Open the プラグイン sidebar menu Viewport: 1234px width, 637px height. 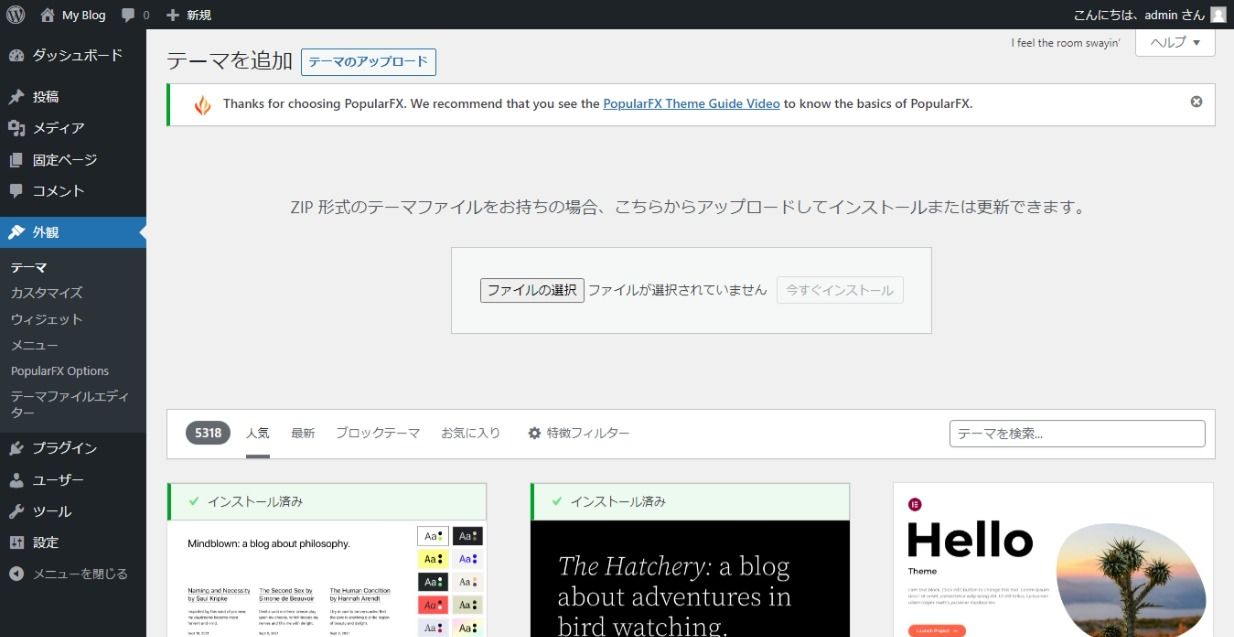64,448
